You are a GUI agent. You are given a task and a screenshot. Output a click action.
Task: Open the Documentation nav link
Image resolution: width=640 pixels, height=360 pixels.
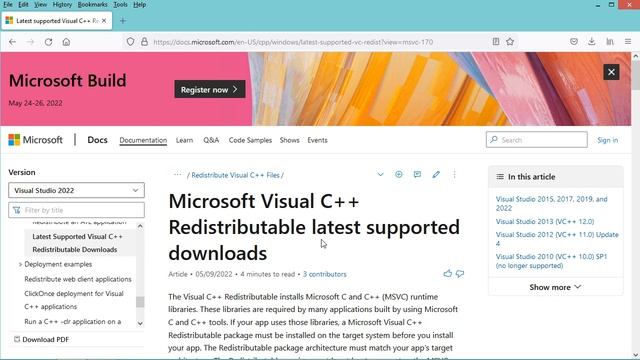(143, 140)
